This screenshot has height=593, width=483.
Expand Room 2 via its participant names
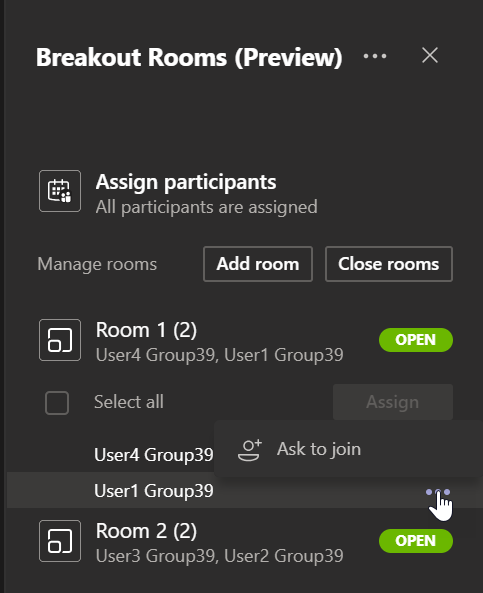[219, 556]
